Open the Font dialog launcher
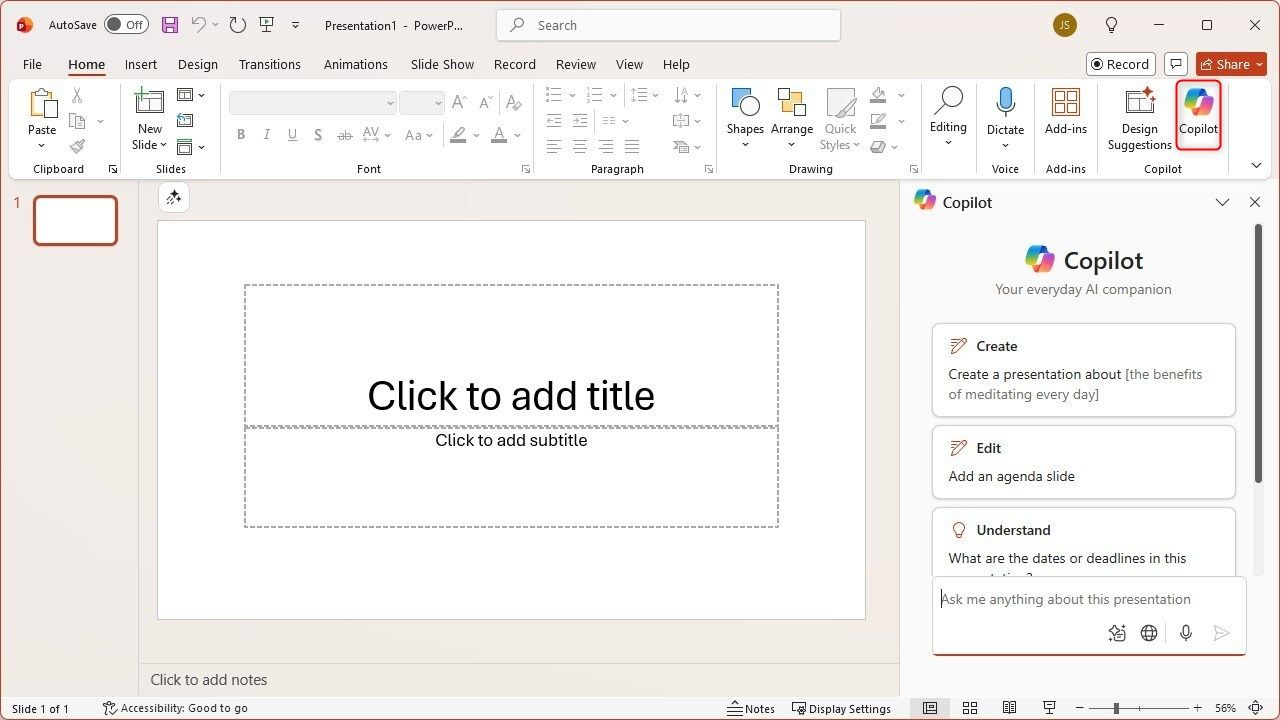The width and height of the screenshot is (1280, 720). pyautogui.click(x=526, y=170)
